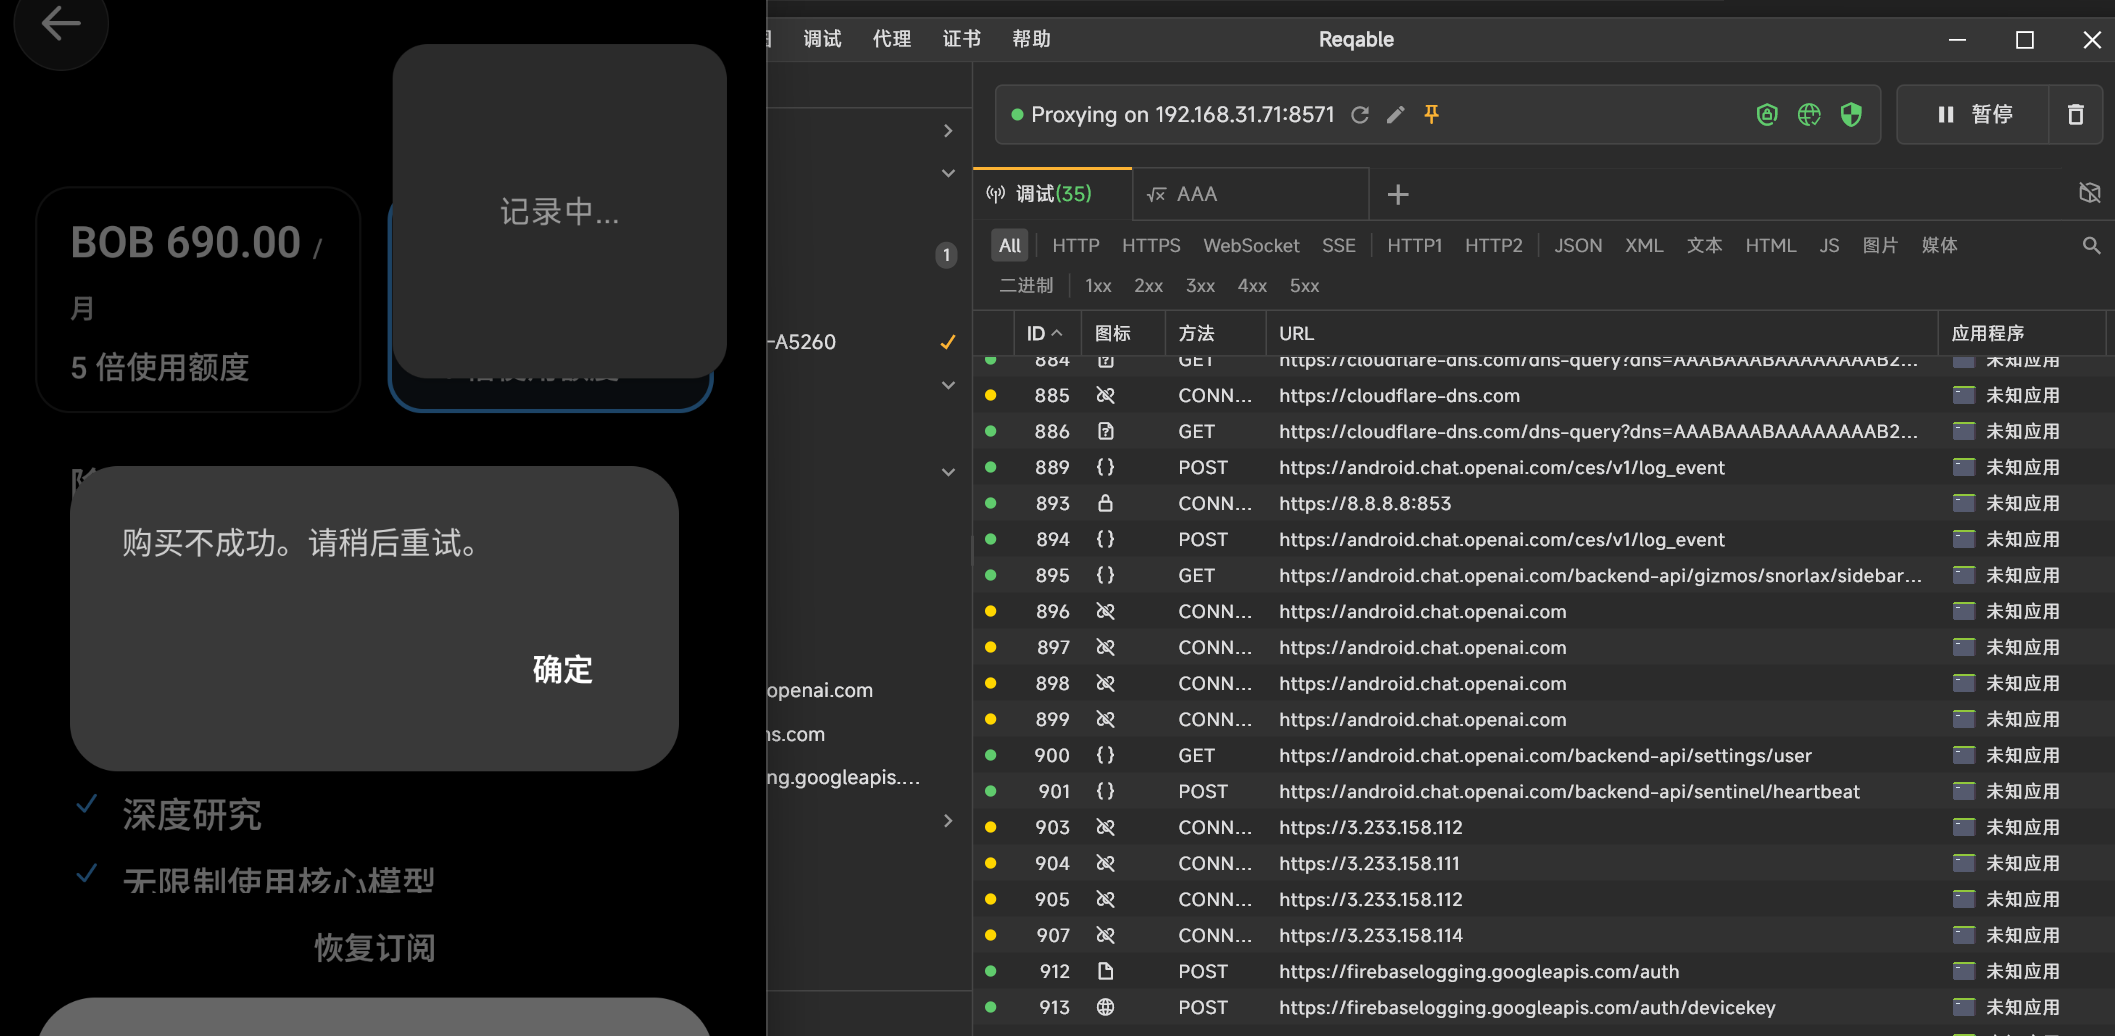The image size is (2115, 1036).
Task: Click the trash icon to clear captured requests
Action: click(x=2076, y=115)
